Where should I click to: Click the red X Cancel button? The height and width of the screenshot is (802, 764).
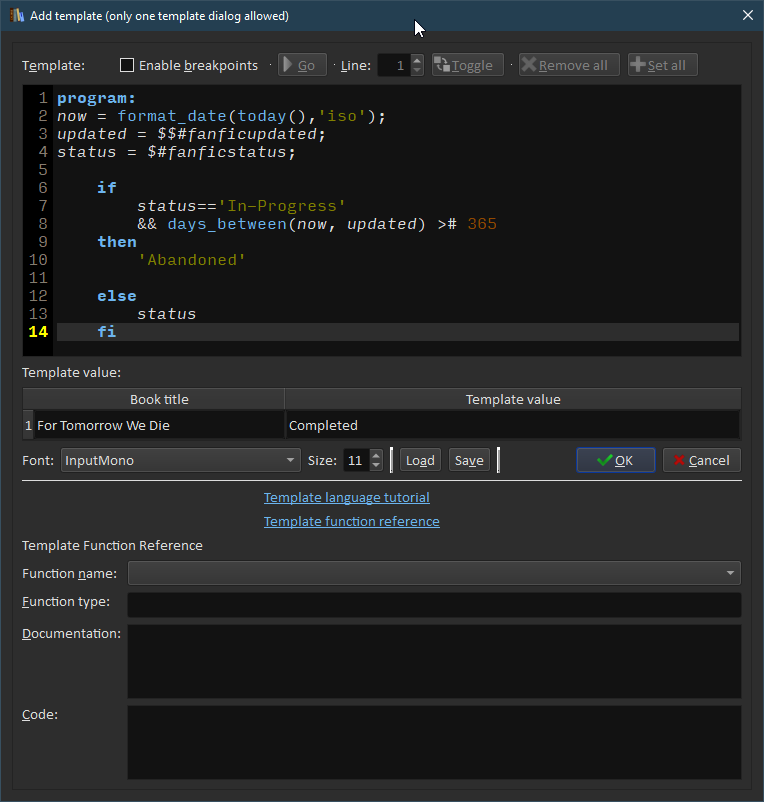[x=701, y=460]
